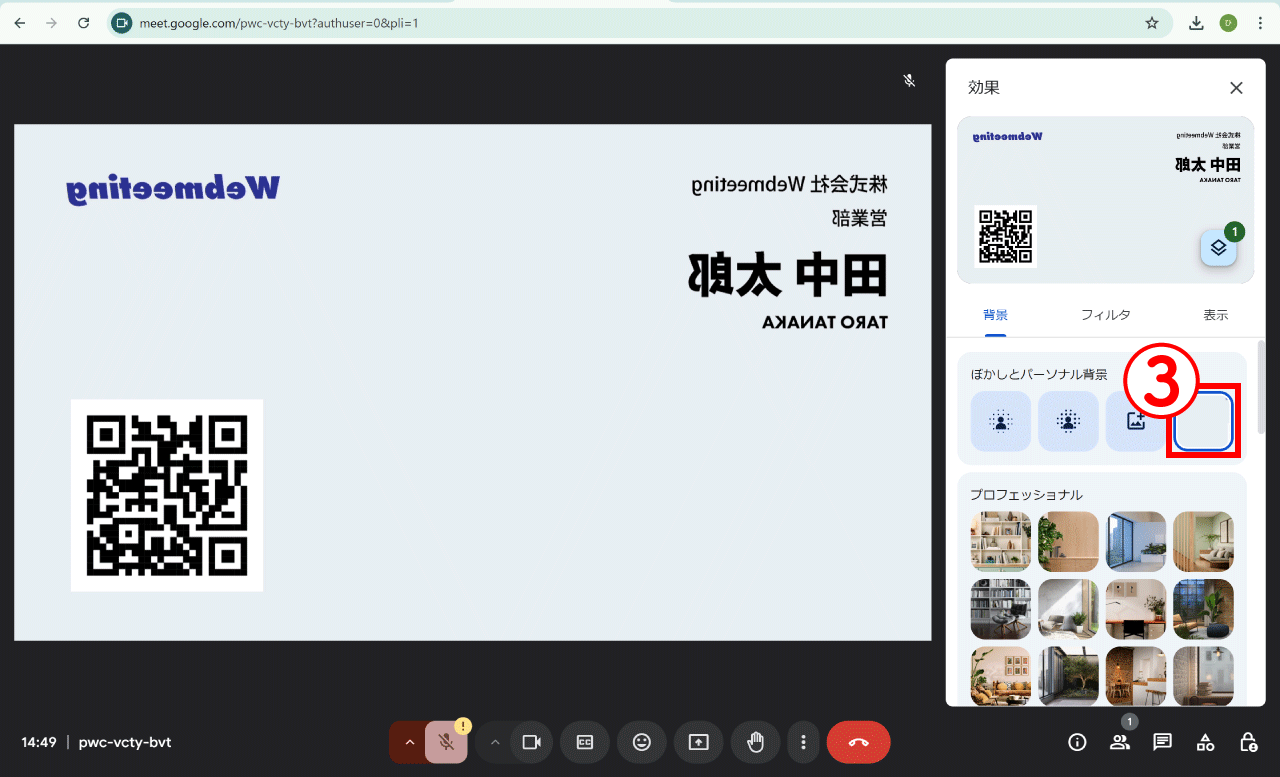This screenshot has height=777, width=1280.
Task: Close the 効果 effects panel
Action: (1236, 88)
